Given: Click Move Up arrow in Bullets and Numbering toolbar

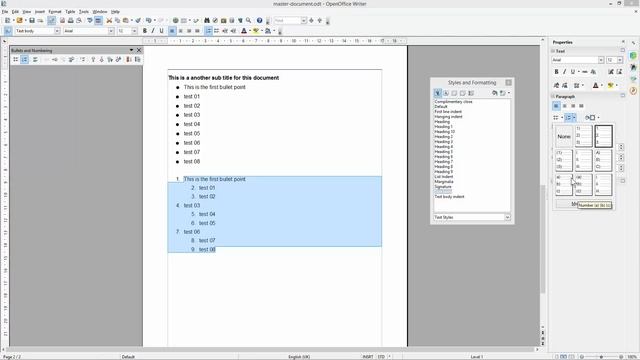Looking at the screenshot, I should [93, 60].
